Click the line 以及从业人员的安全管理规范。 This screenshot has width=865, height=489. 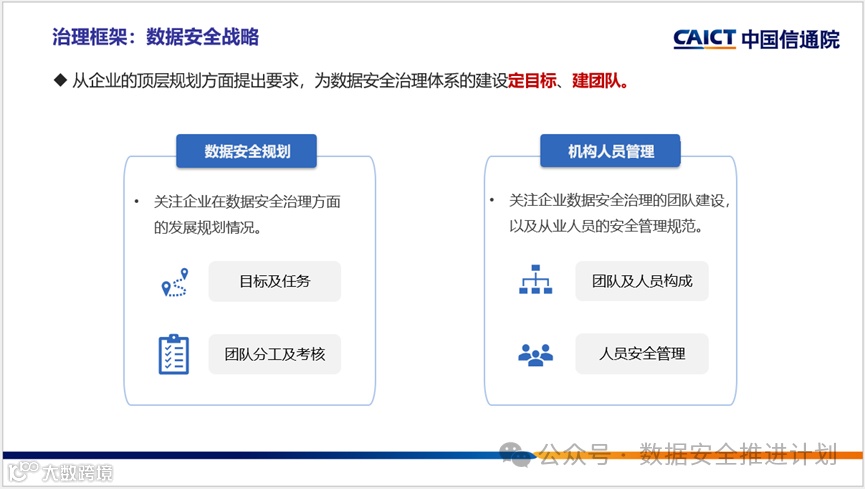click(x=606, y=226)
